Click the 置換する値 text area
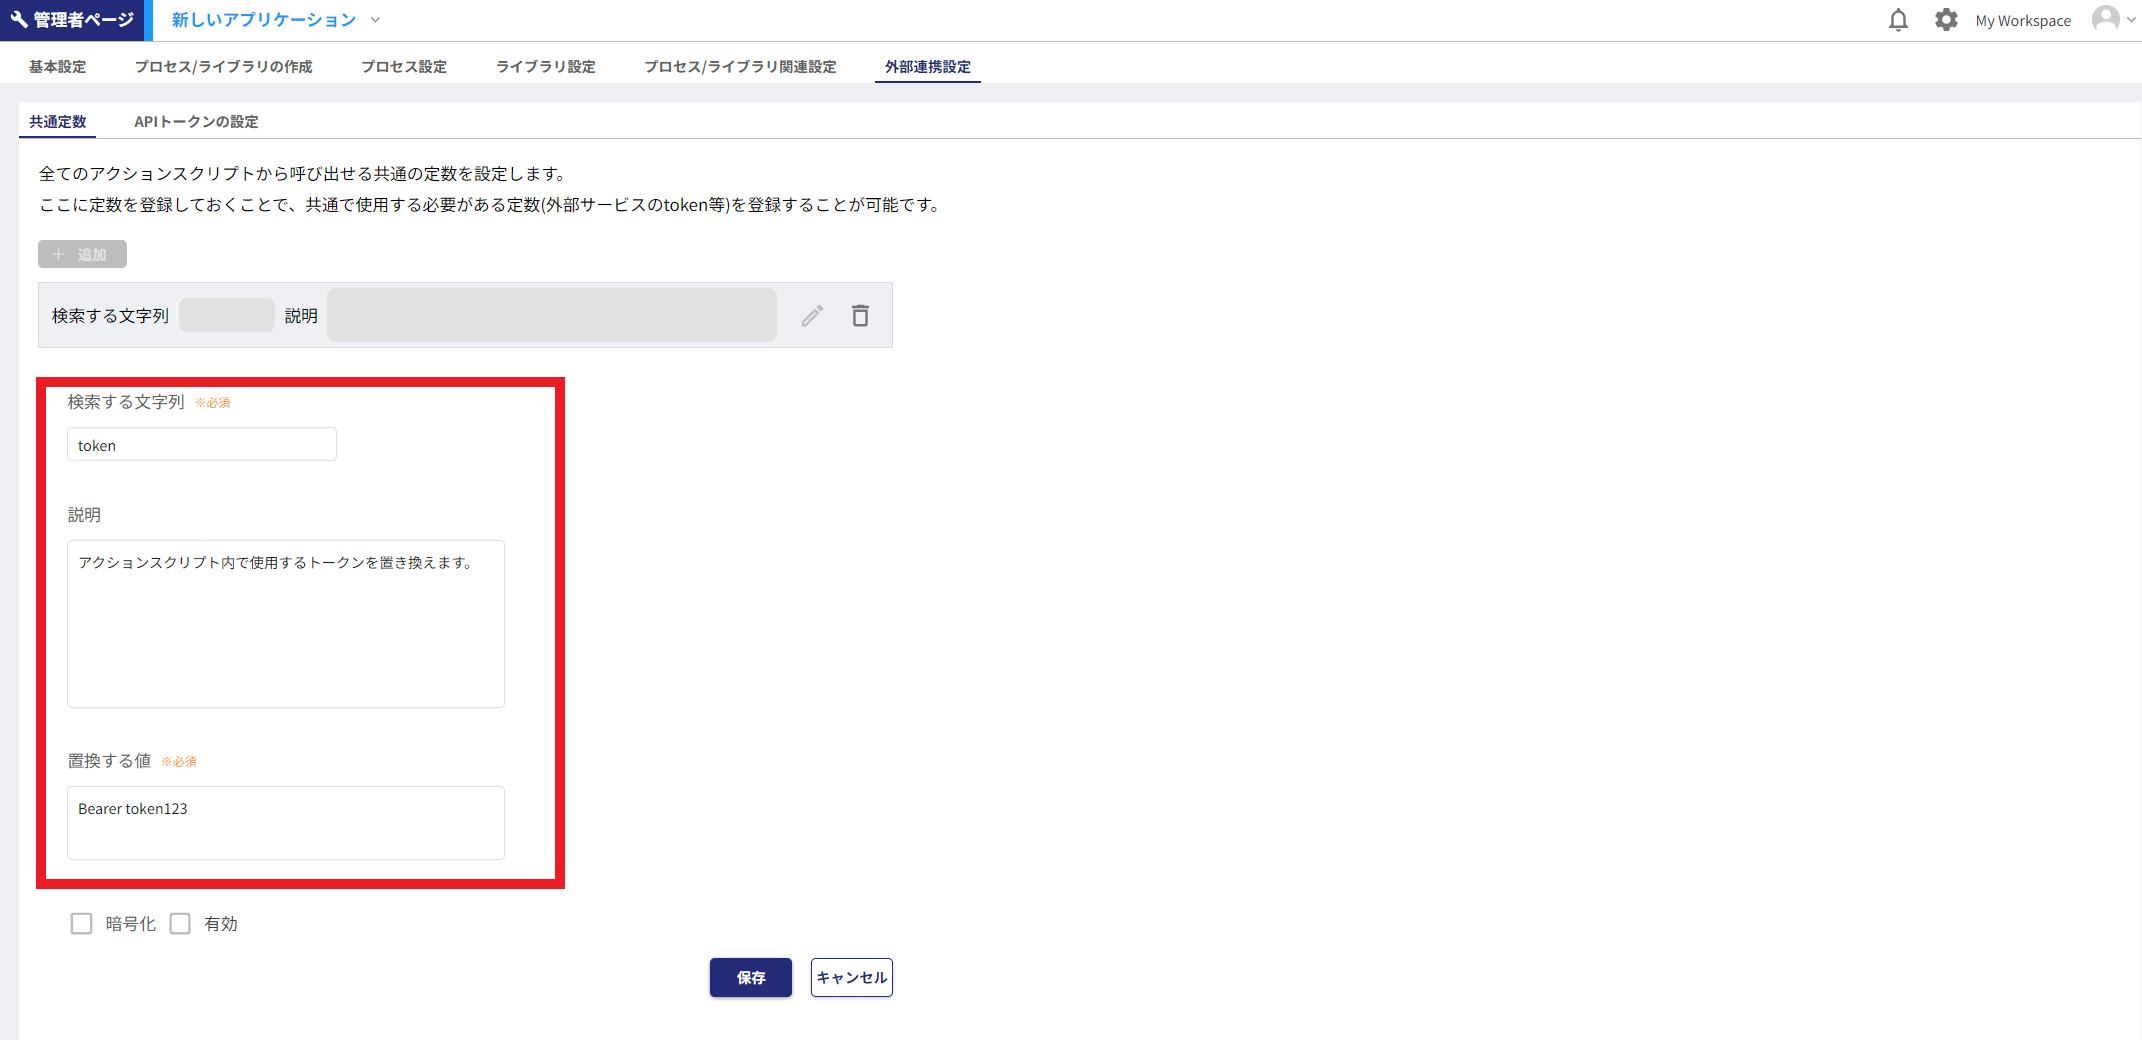Viewport: 2142px width, 1040px height. (285, 822)
